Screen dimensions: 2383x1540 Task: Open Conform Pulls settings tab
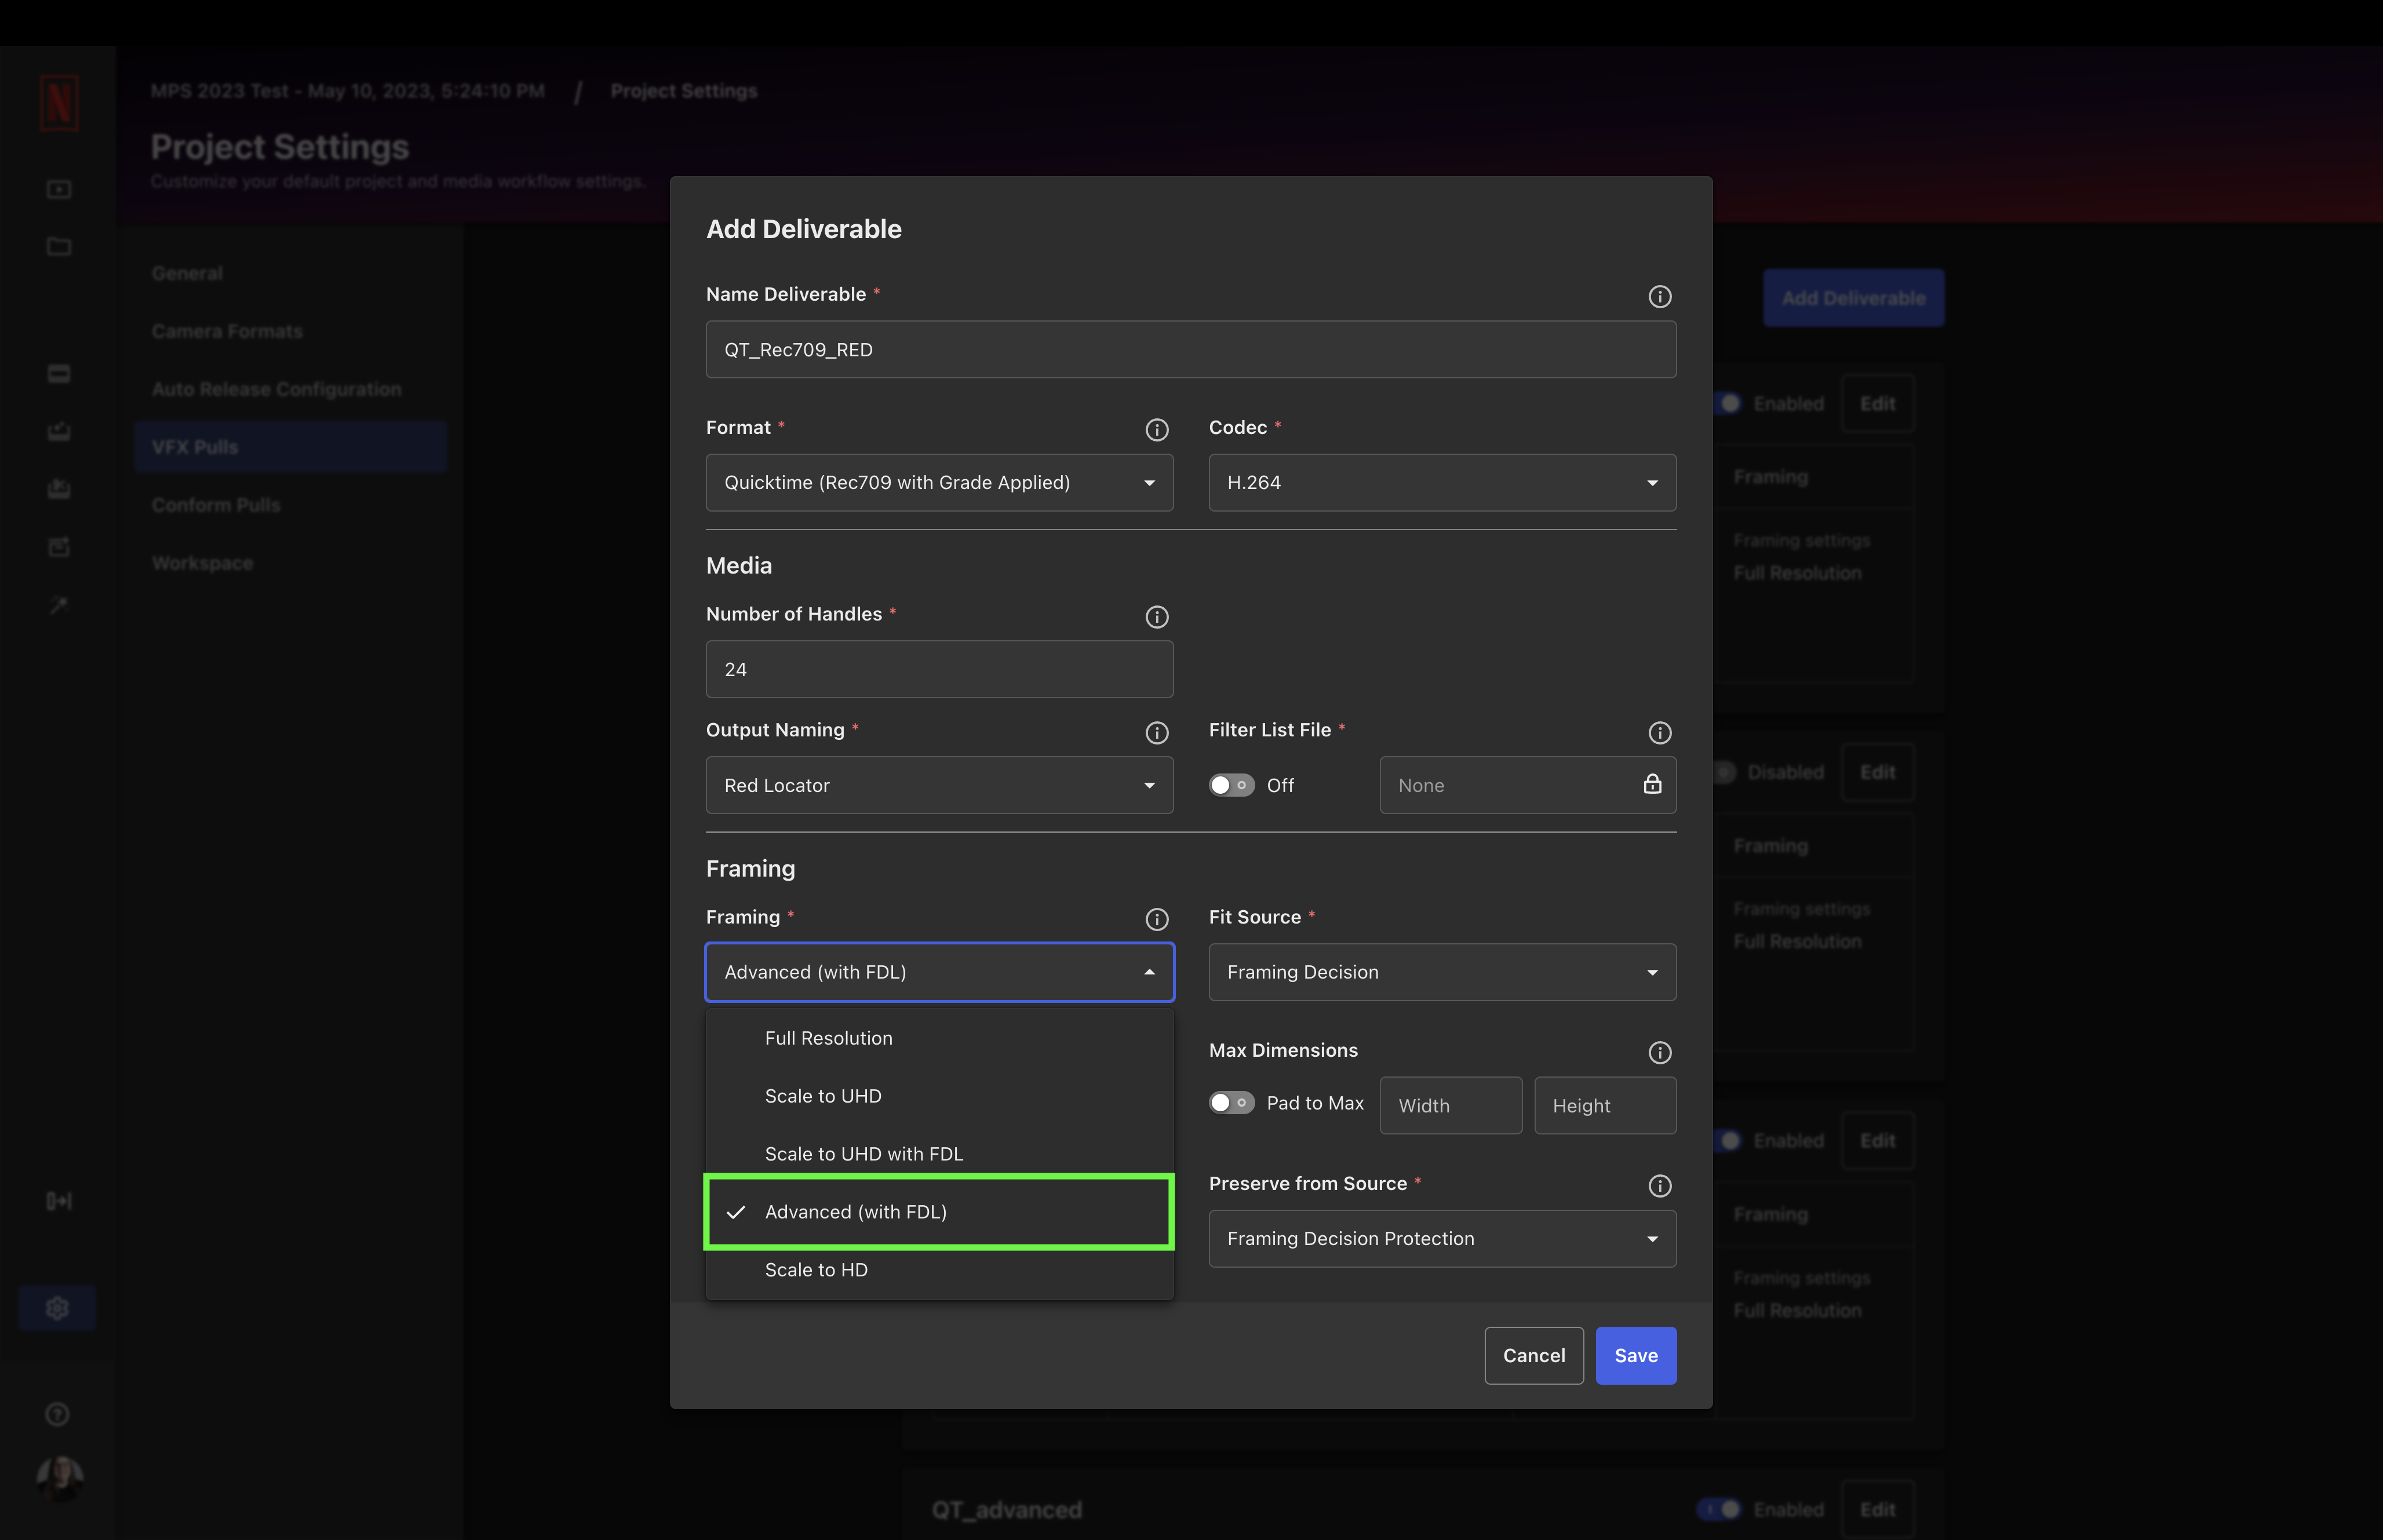pyautogui.click(x=290, y=505)
